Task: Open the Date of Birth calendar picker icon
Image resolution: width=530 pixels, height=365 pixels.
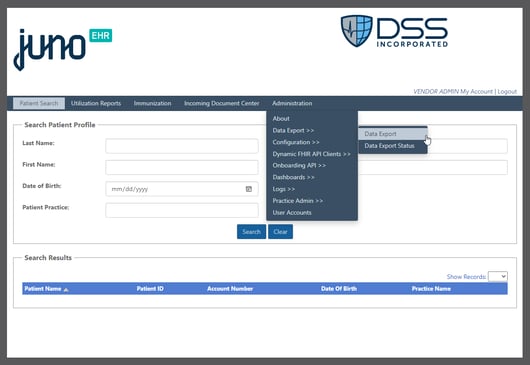Action: coord(248,189)
